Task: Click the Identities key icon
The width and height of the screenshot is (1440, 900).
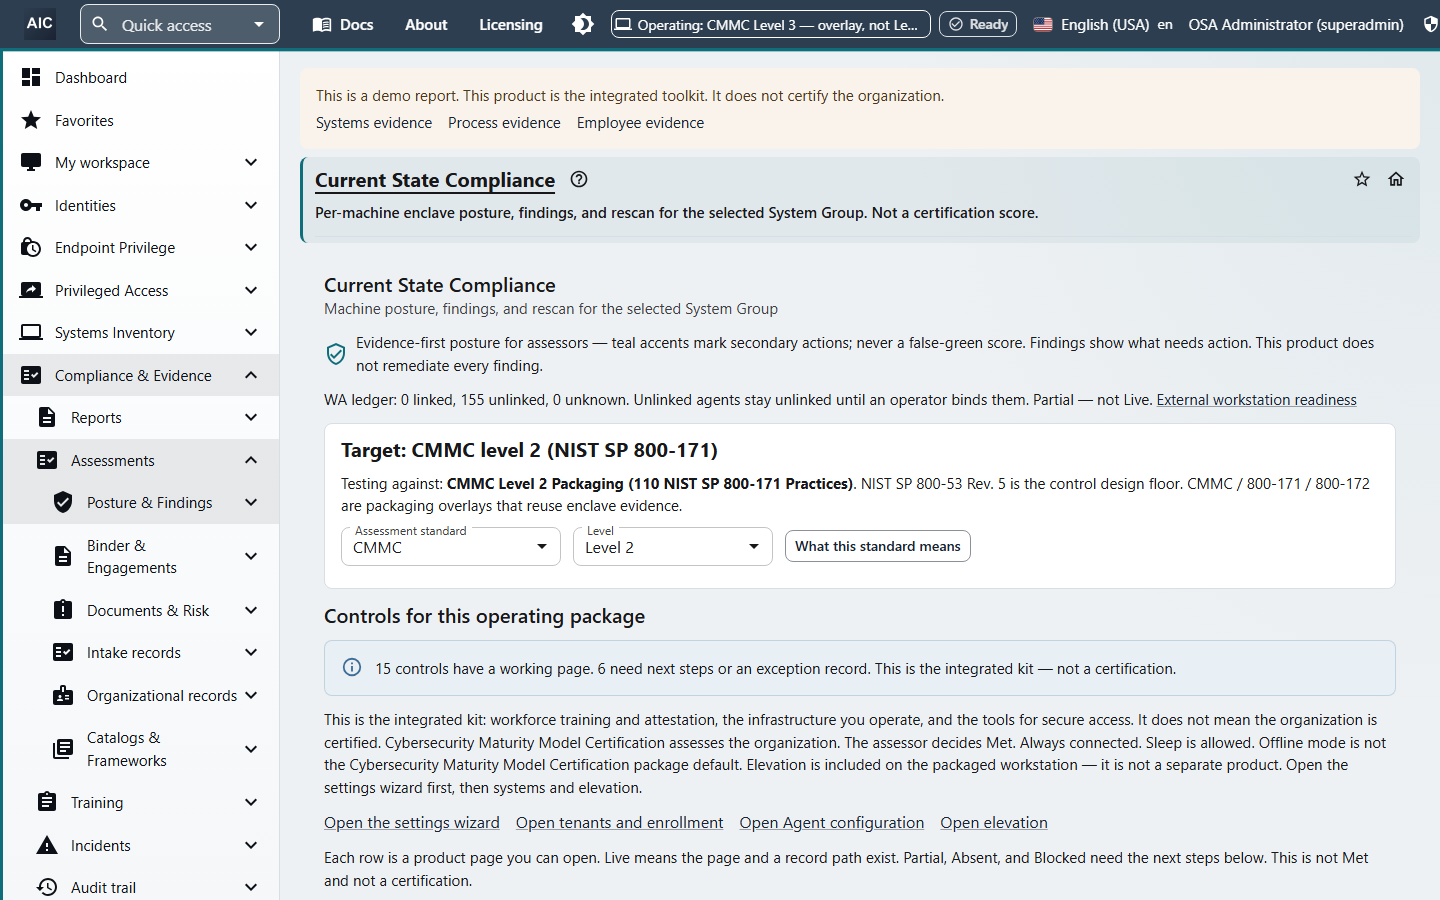Action: click(x=31, y=205)
